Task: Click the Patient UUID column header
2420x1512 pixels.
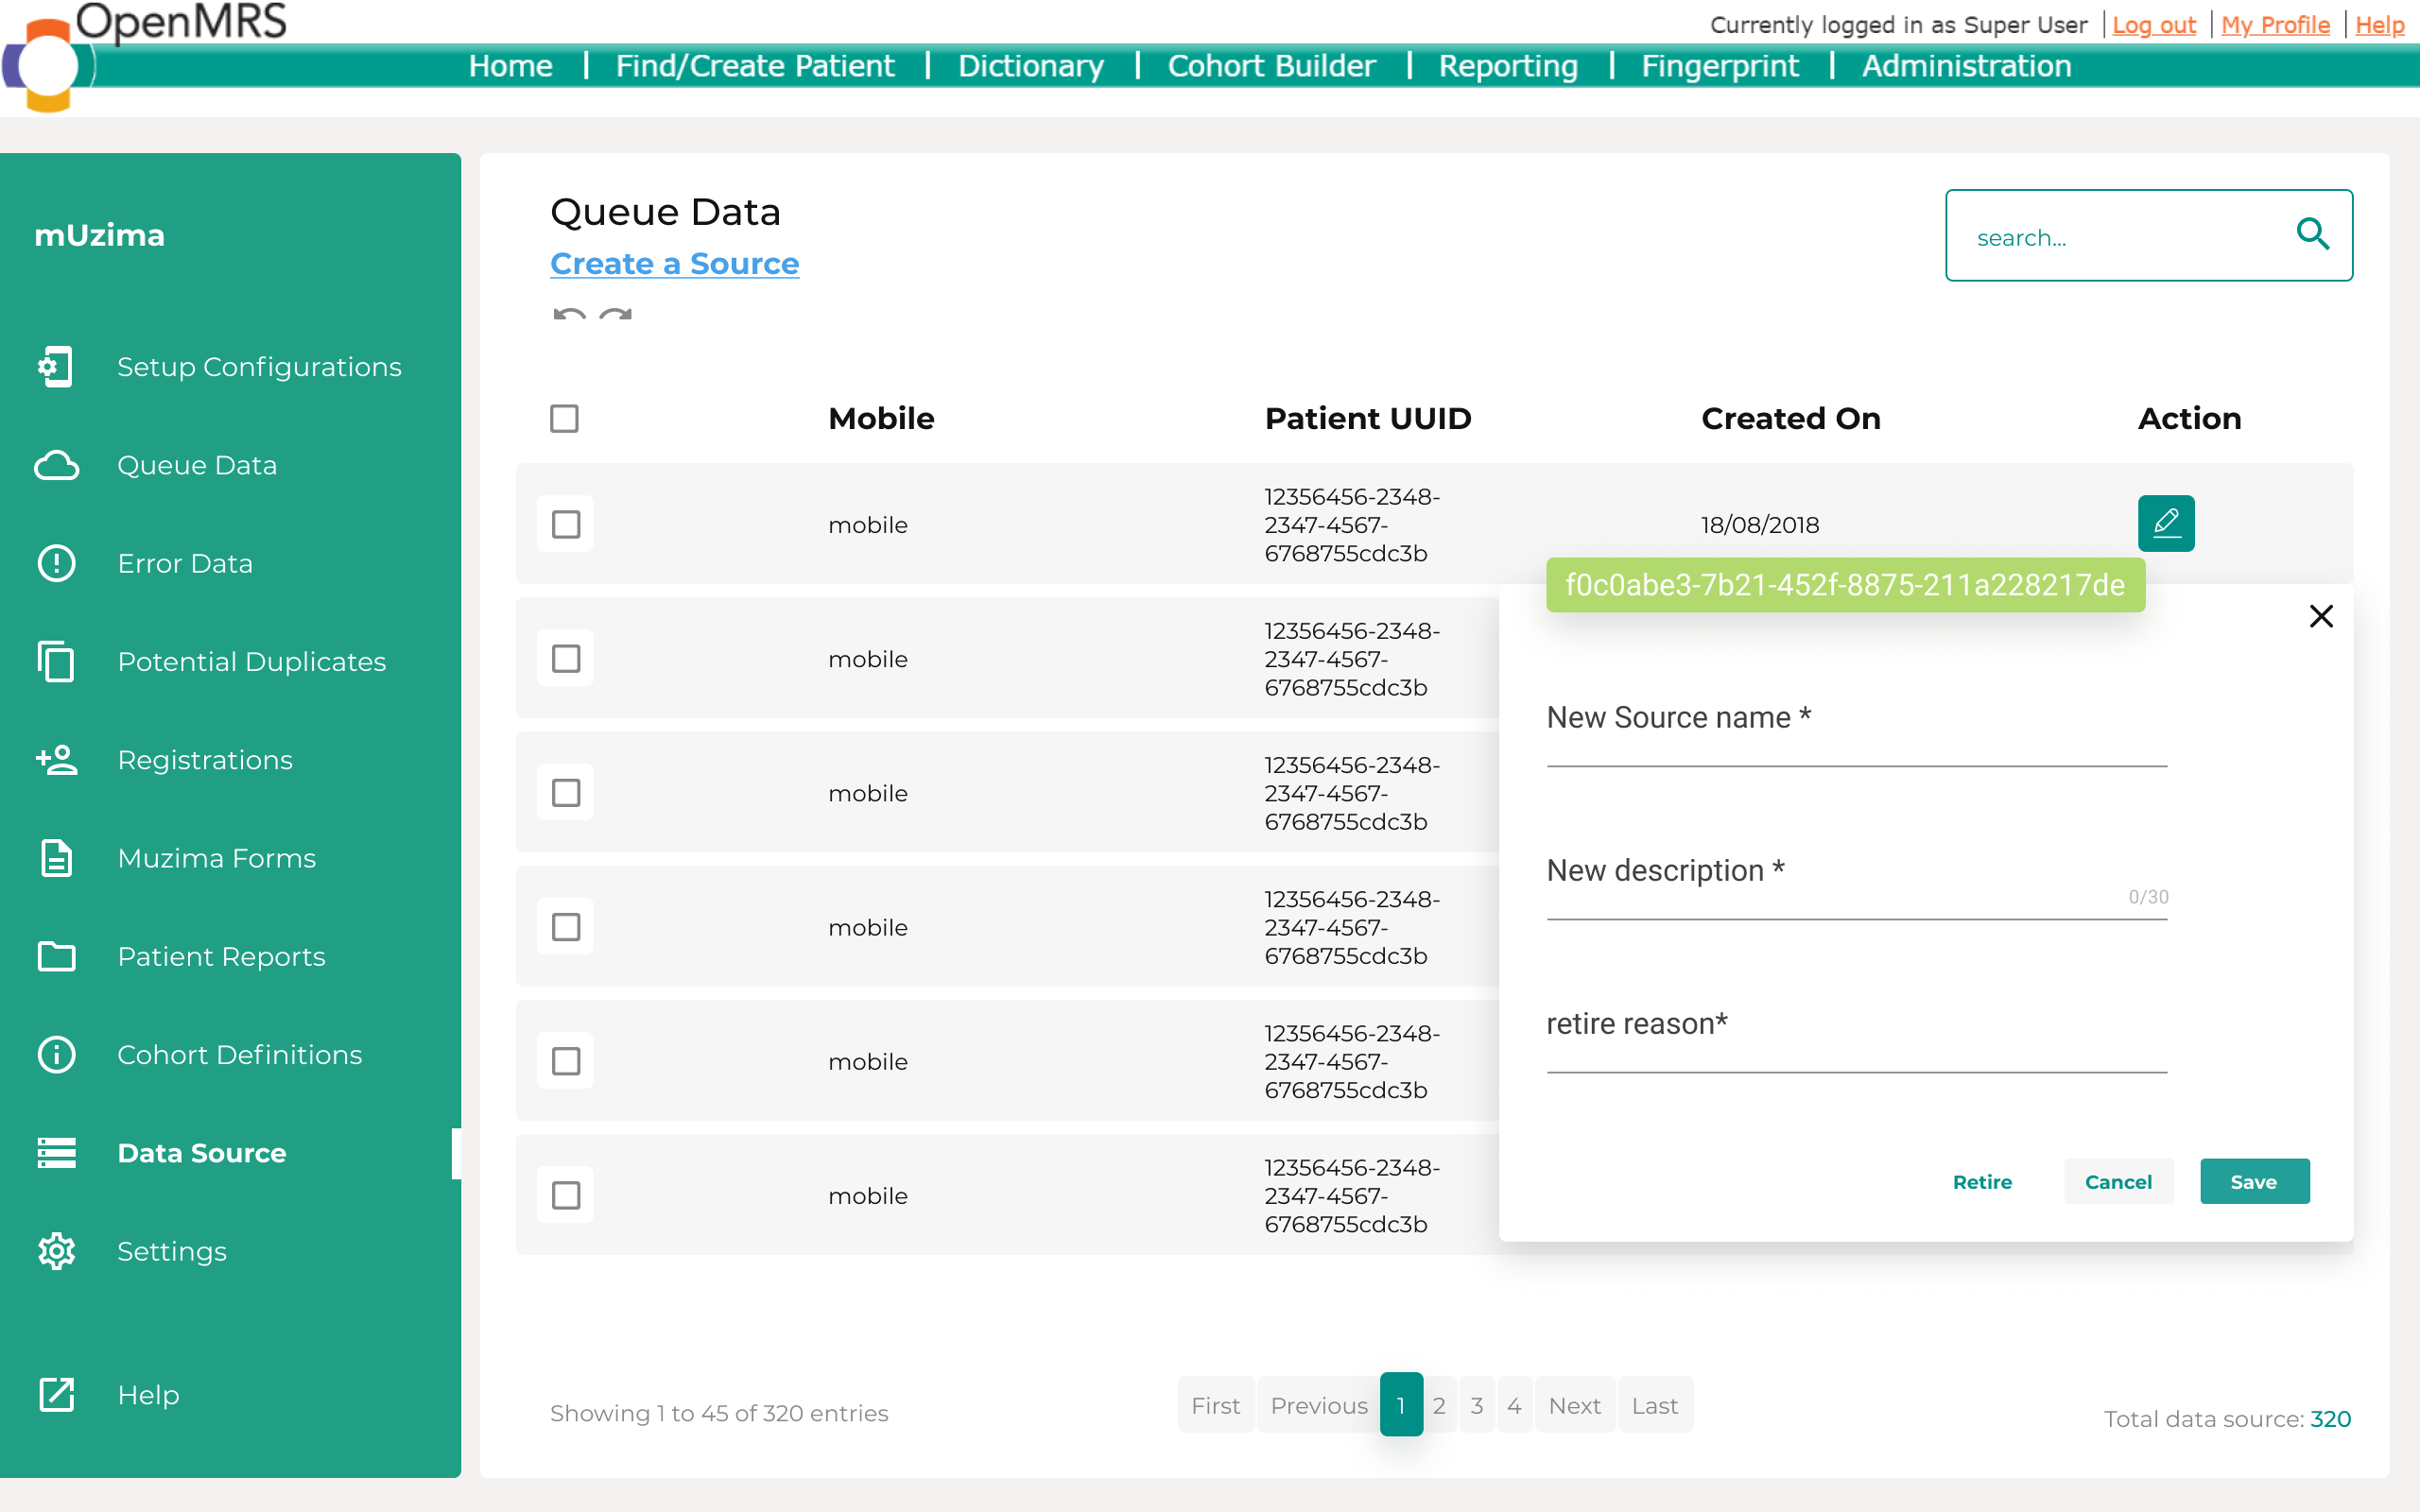Action: tap(1368, 418)
